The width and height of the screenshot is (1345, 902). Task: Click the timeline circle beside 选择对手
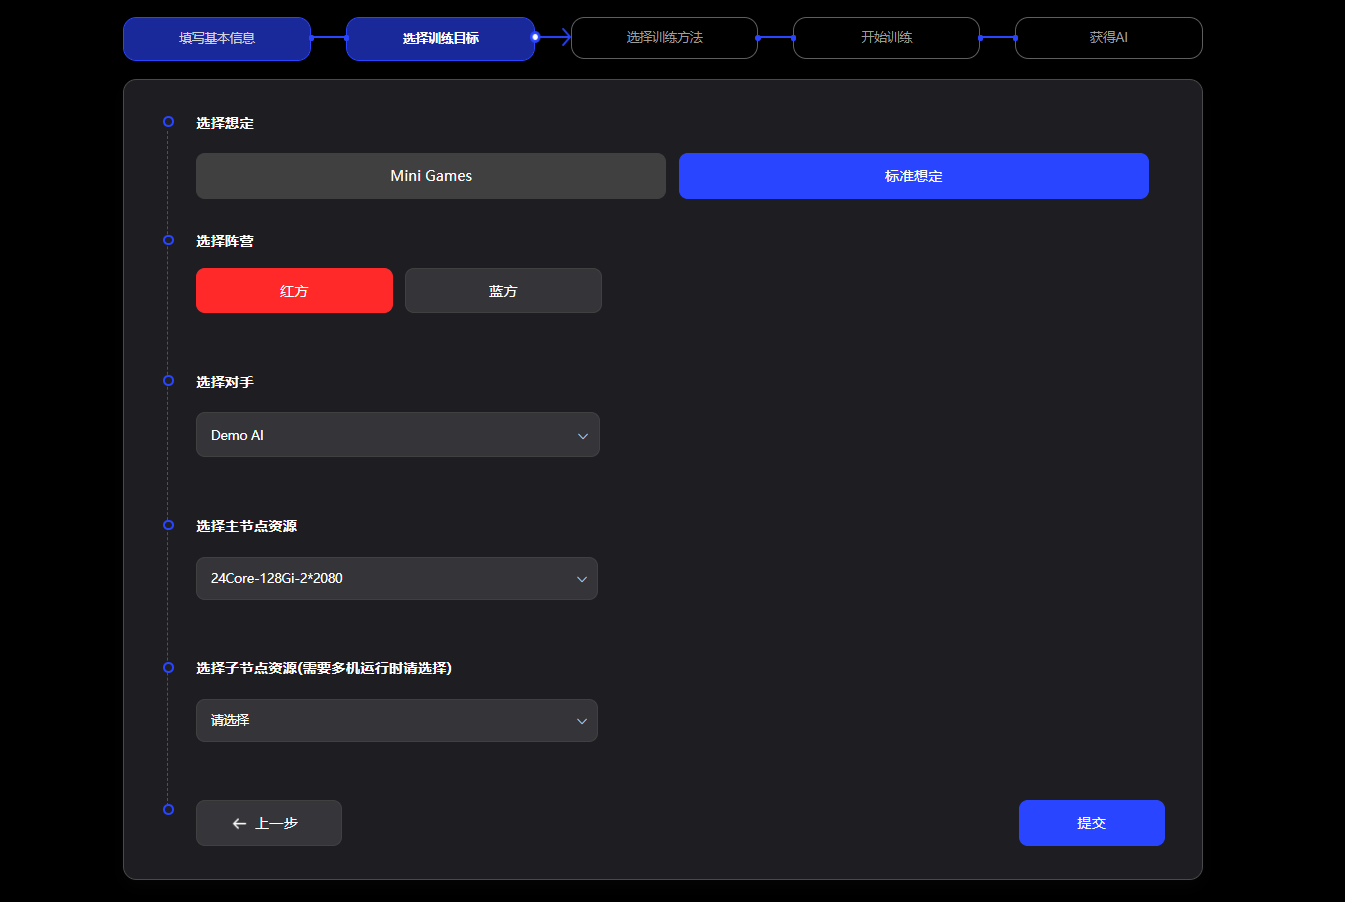pos(168,381)
